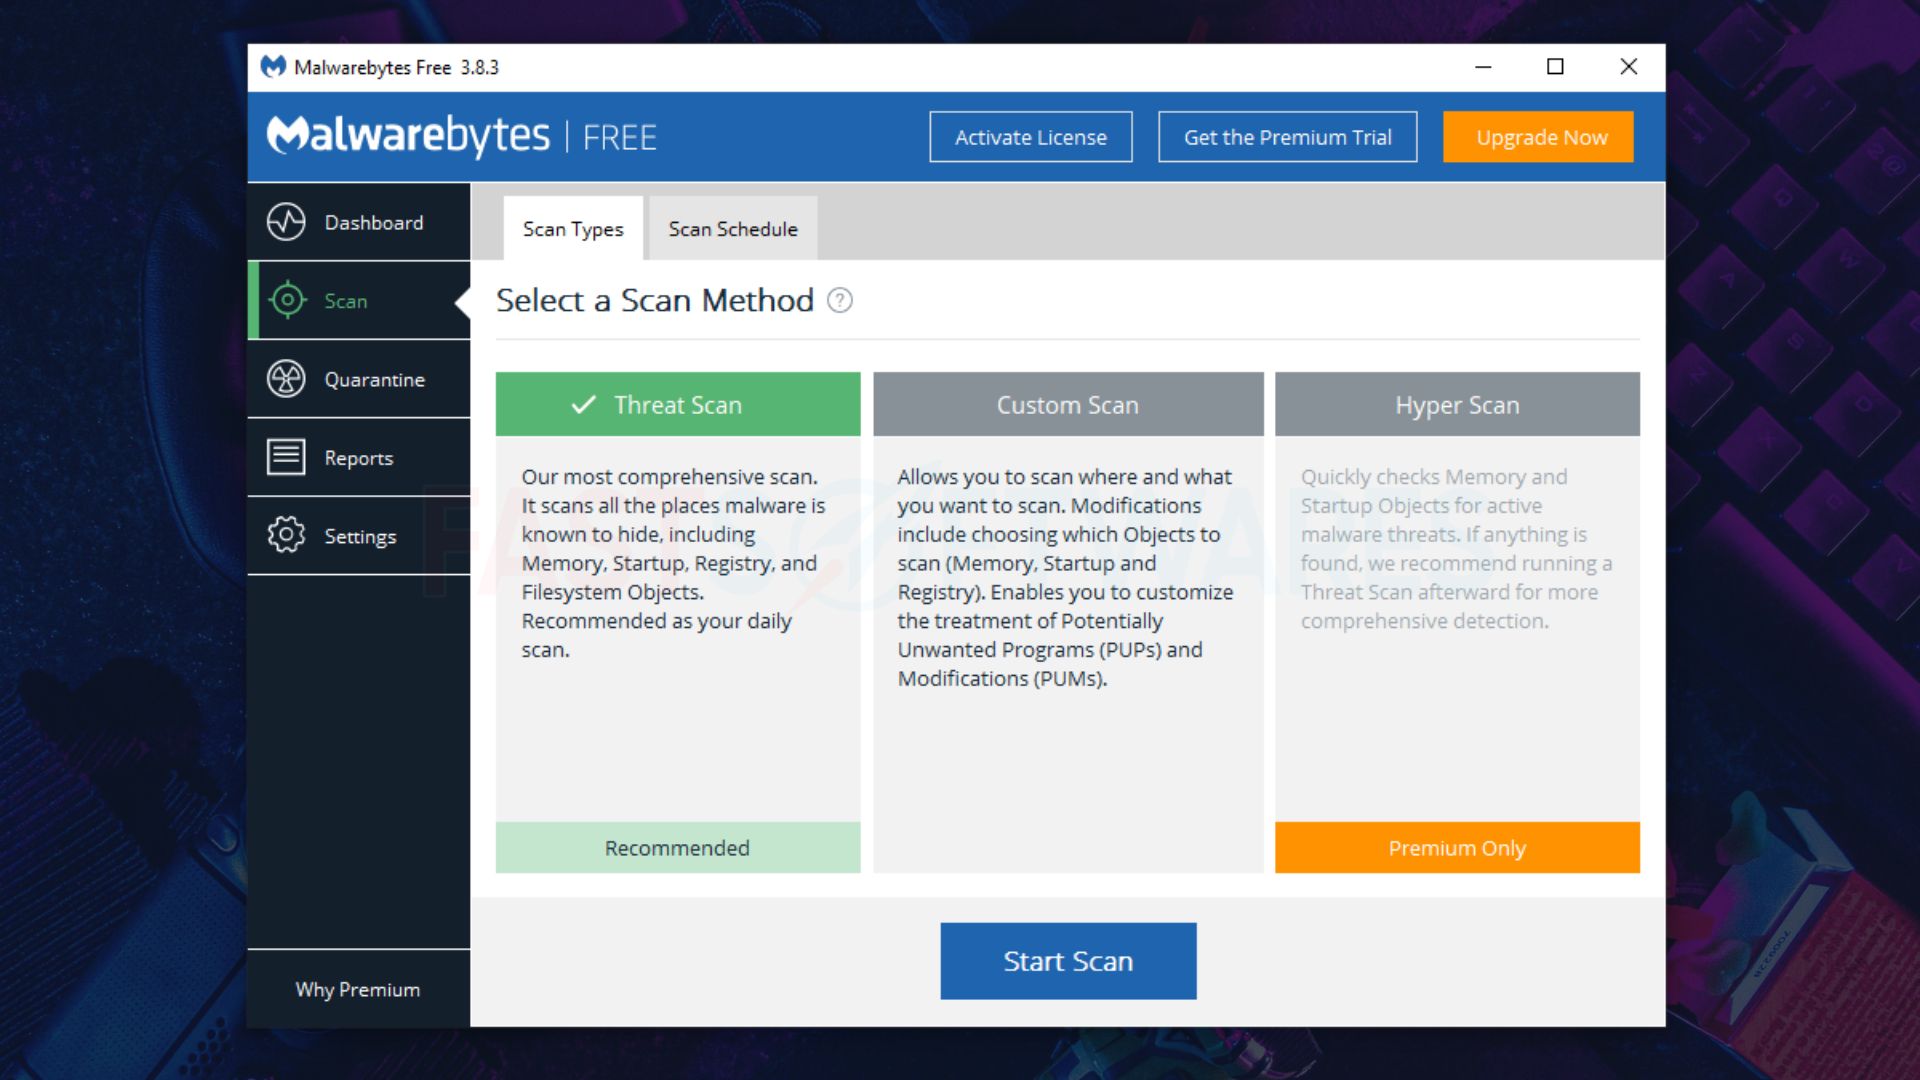Image resolution: width=1920 pixels, height=1080 pixels.
Task: Close the Malwarebytes window
Action: [1628, 67]
